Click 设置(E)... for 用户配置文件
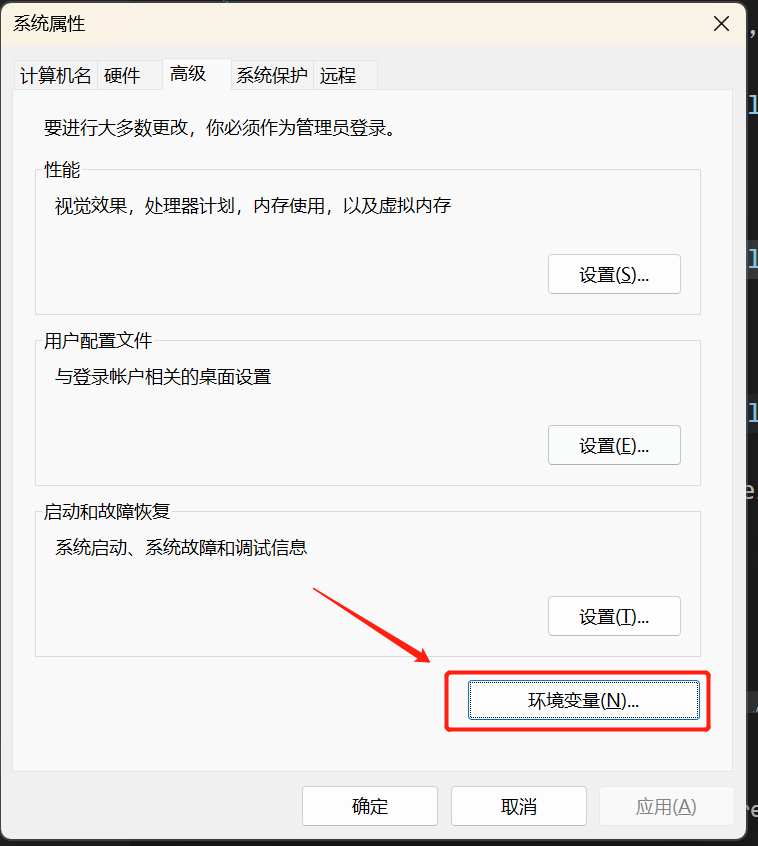This screenshot has width=758, height=846. coord(614,446)
